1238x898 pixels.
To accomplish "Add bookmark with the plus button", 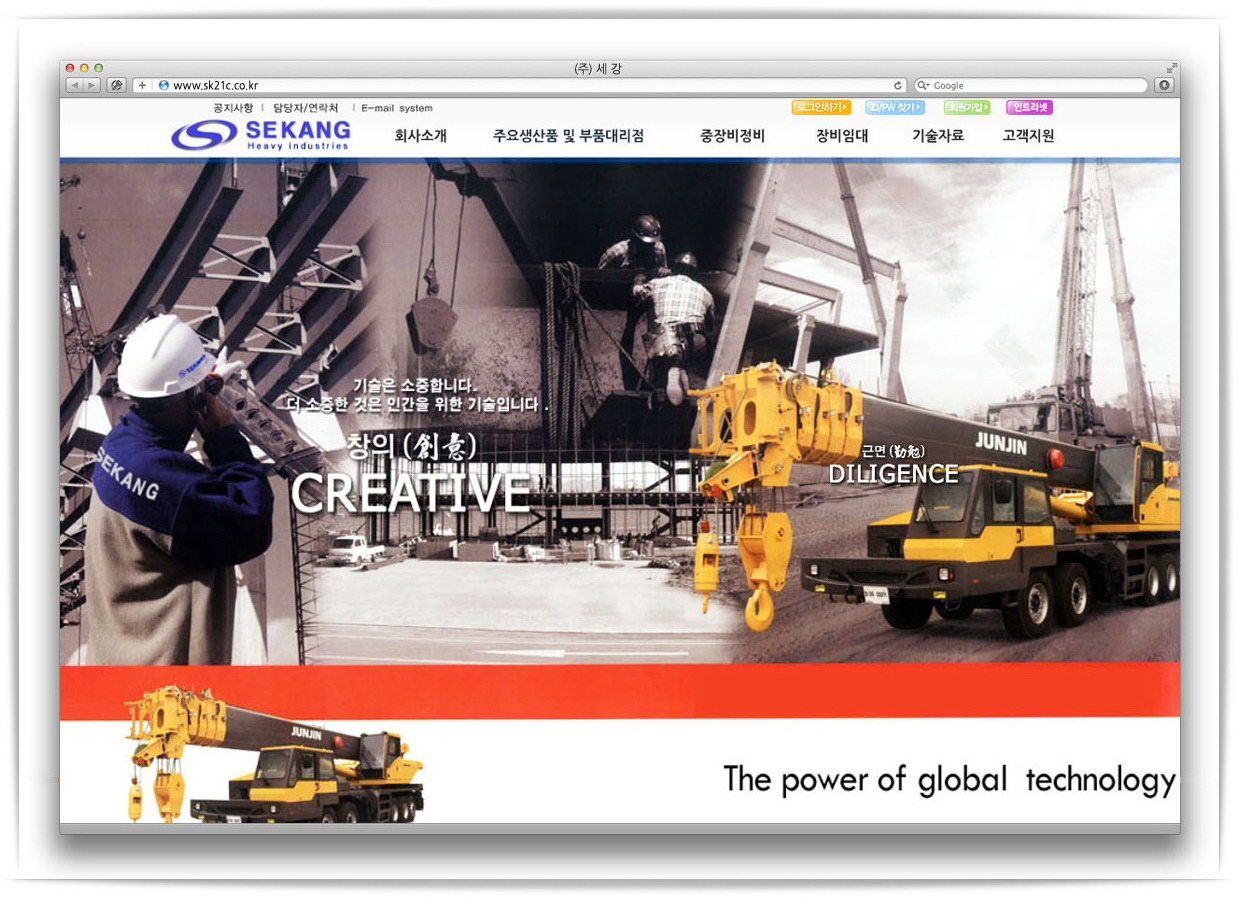I will point(142,86).
